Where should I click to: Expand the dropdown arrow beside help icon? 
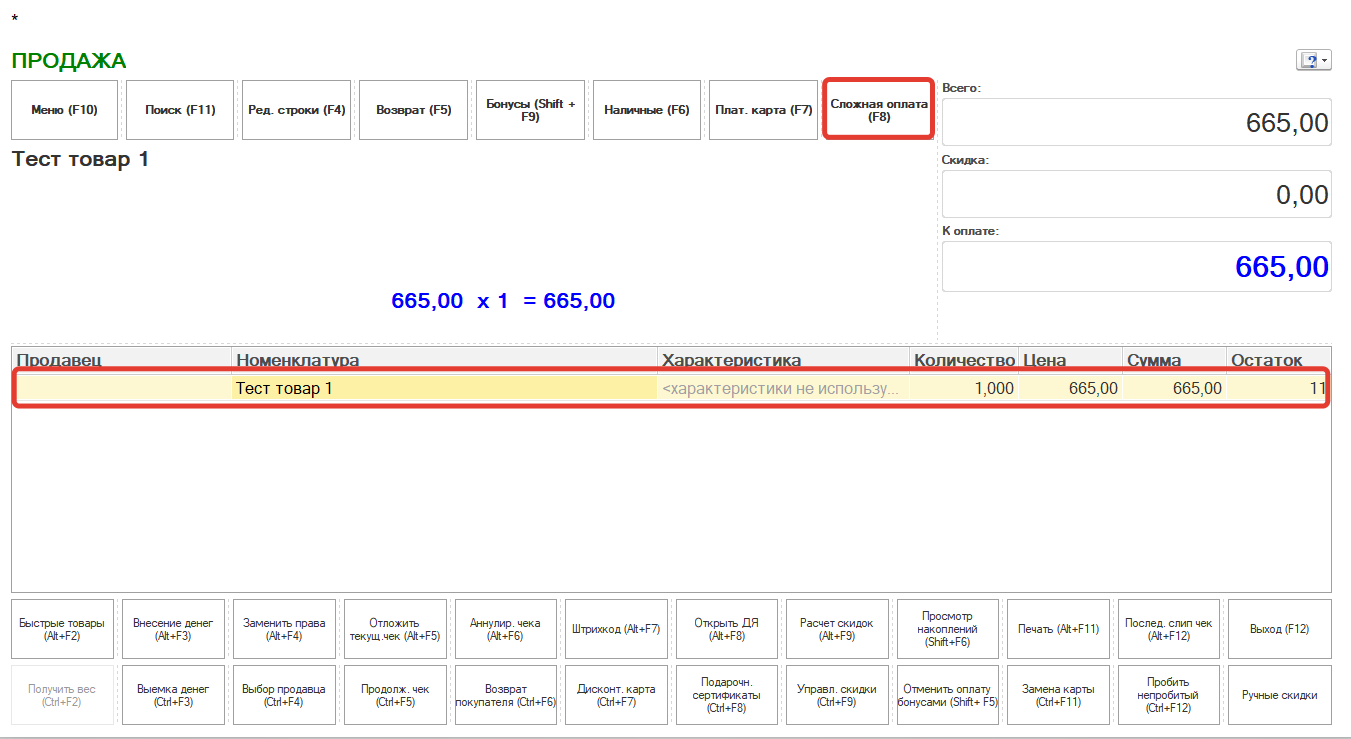1325,61
